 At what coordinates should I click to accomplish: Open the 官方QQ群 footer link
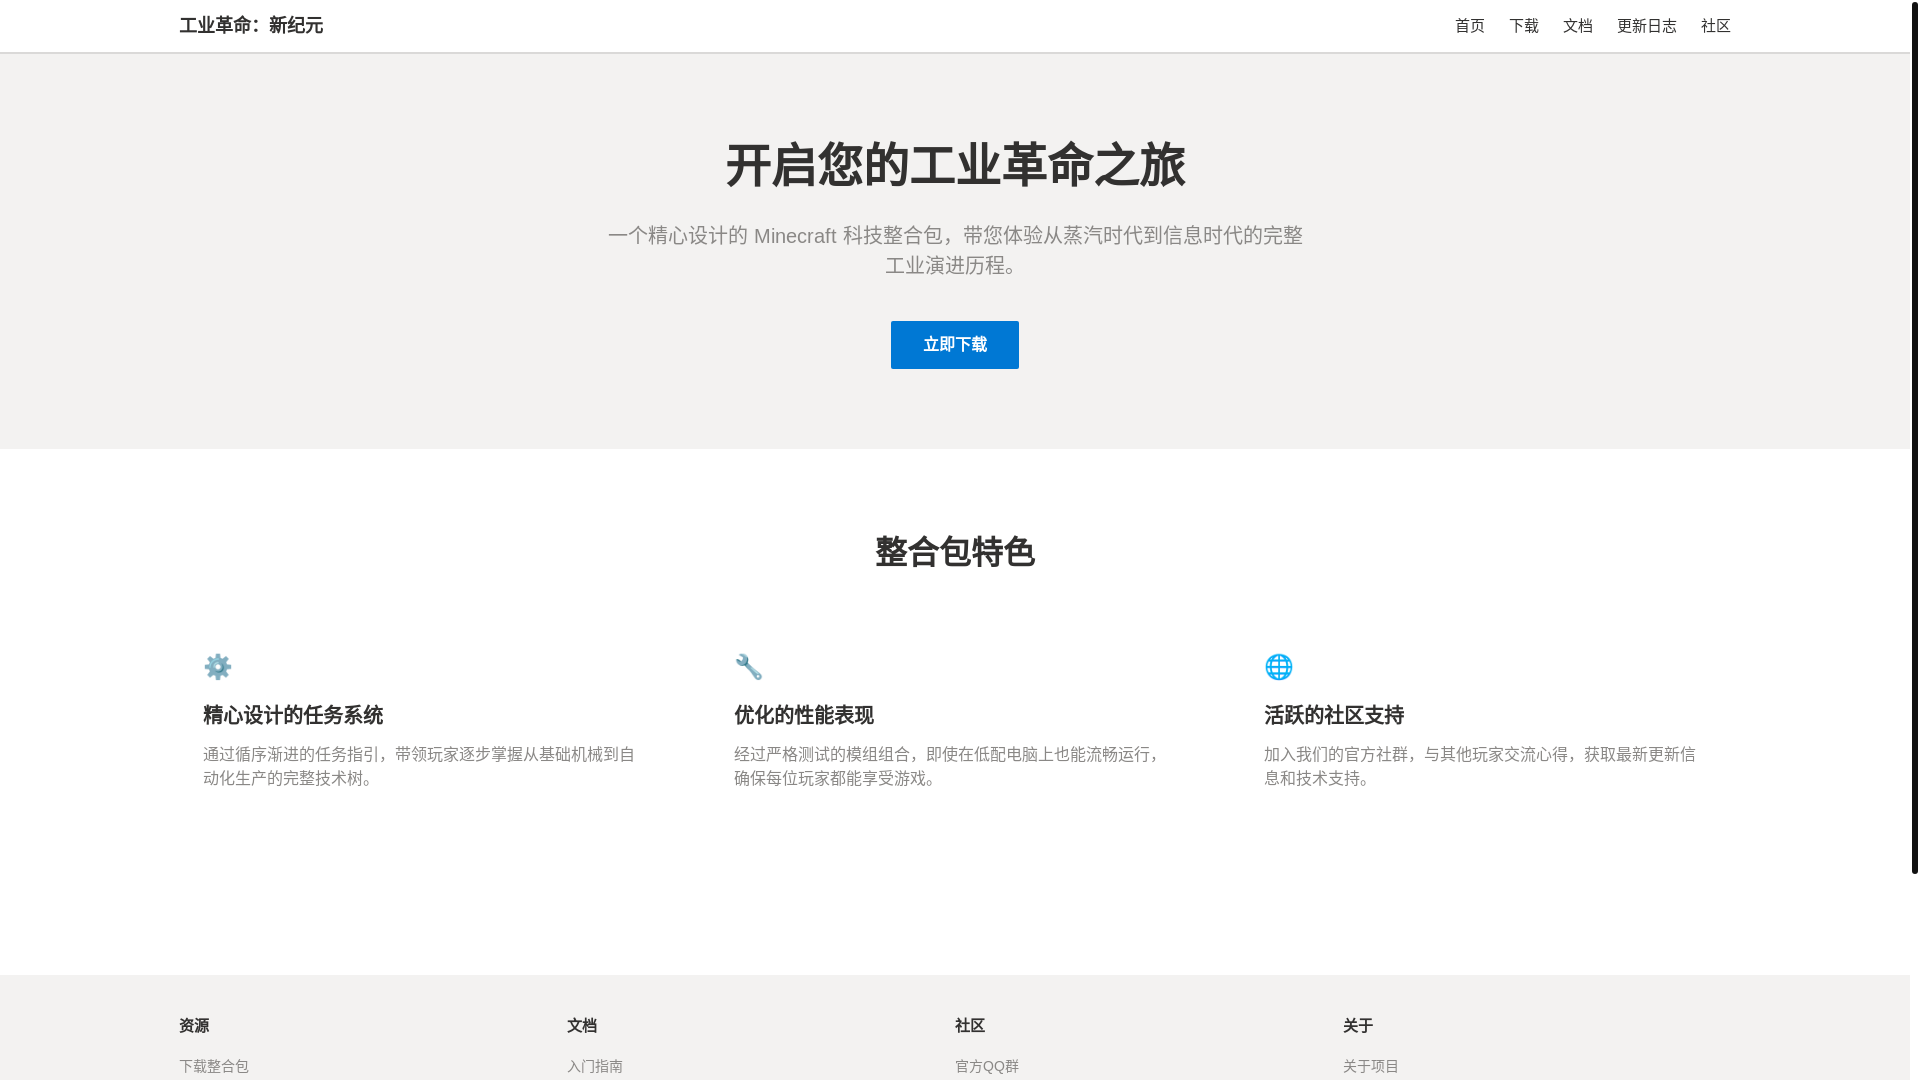986,1066
